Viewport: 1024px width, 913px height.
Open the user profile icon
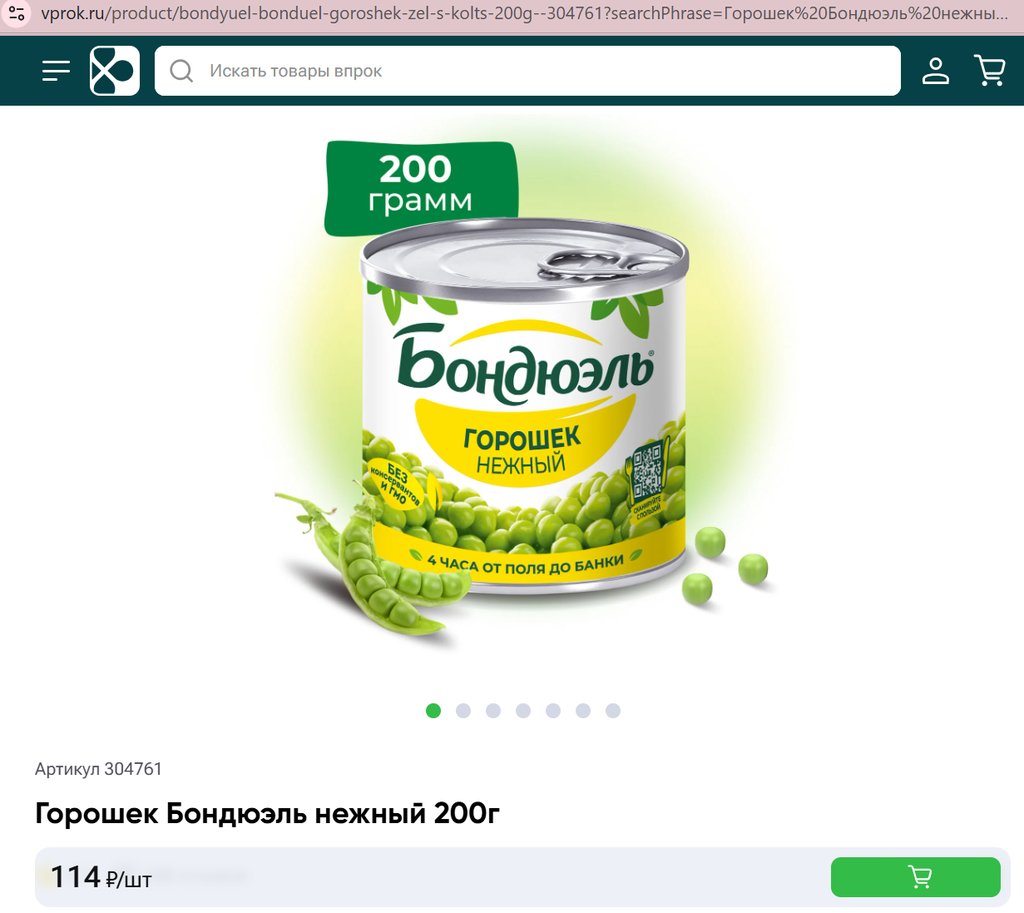pyautogui.click(x=935, y=71)
